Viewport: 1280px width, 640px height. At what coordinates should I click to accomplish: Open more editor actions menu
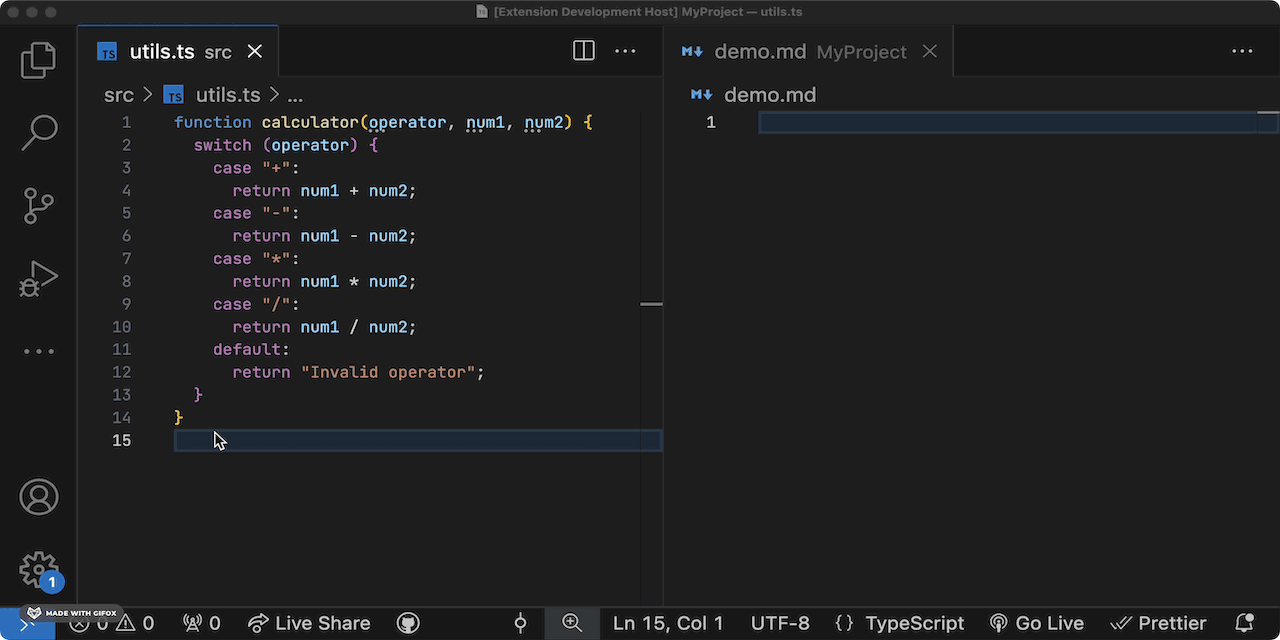625,50
